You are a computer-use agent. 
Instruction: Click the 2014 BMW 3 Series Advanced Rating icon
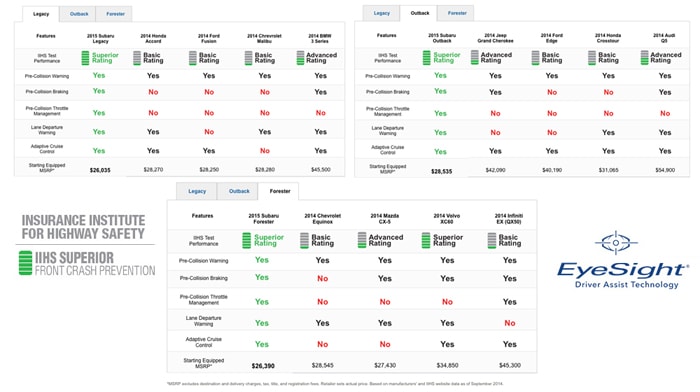(300, 58)
